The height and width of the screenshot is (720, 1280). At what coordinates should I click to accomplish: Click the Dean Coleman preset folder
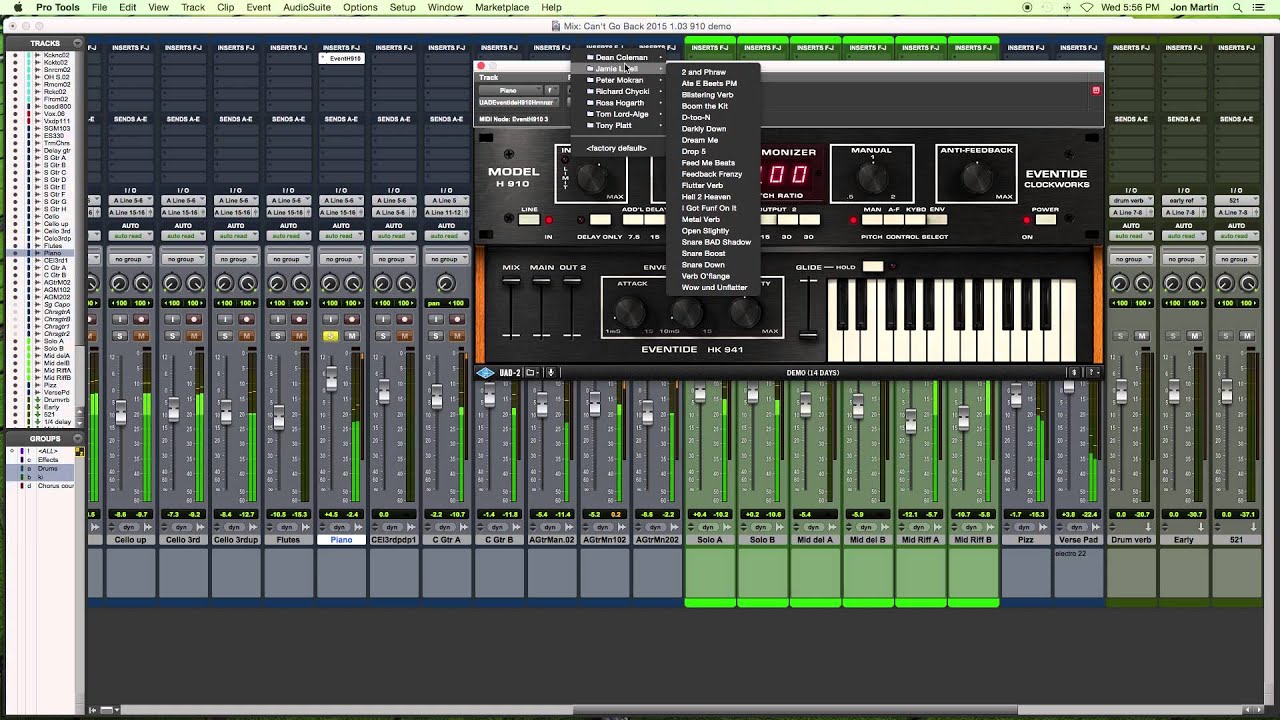pyautogui.click(x=621, y=57)
